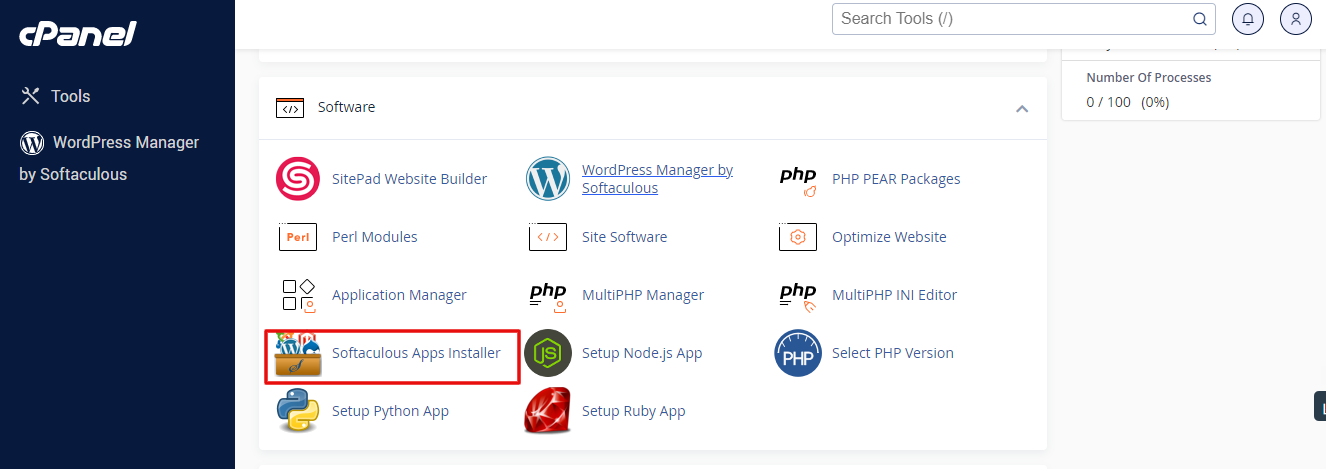Open MultiPHP INI Editor link
This screenshot has height=469, width=1326.
(x=894, y=295)
